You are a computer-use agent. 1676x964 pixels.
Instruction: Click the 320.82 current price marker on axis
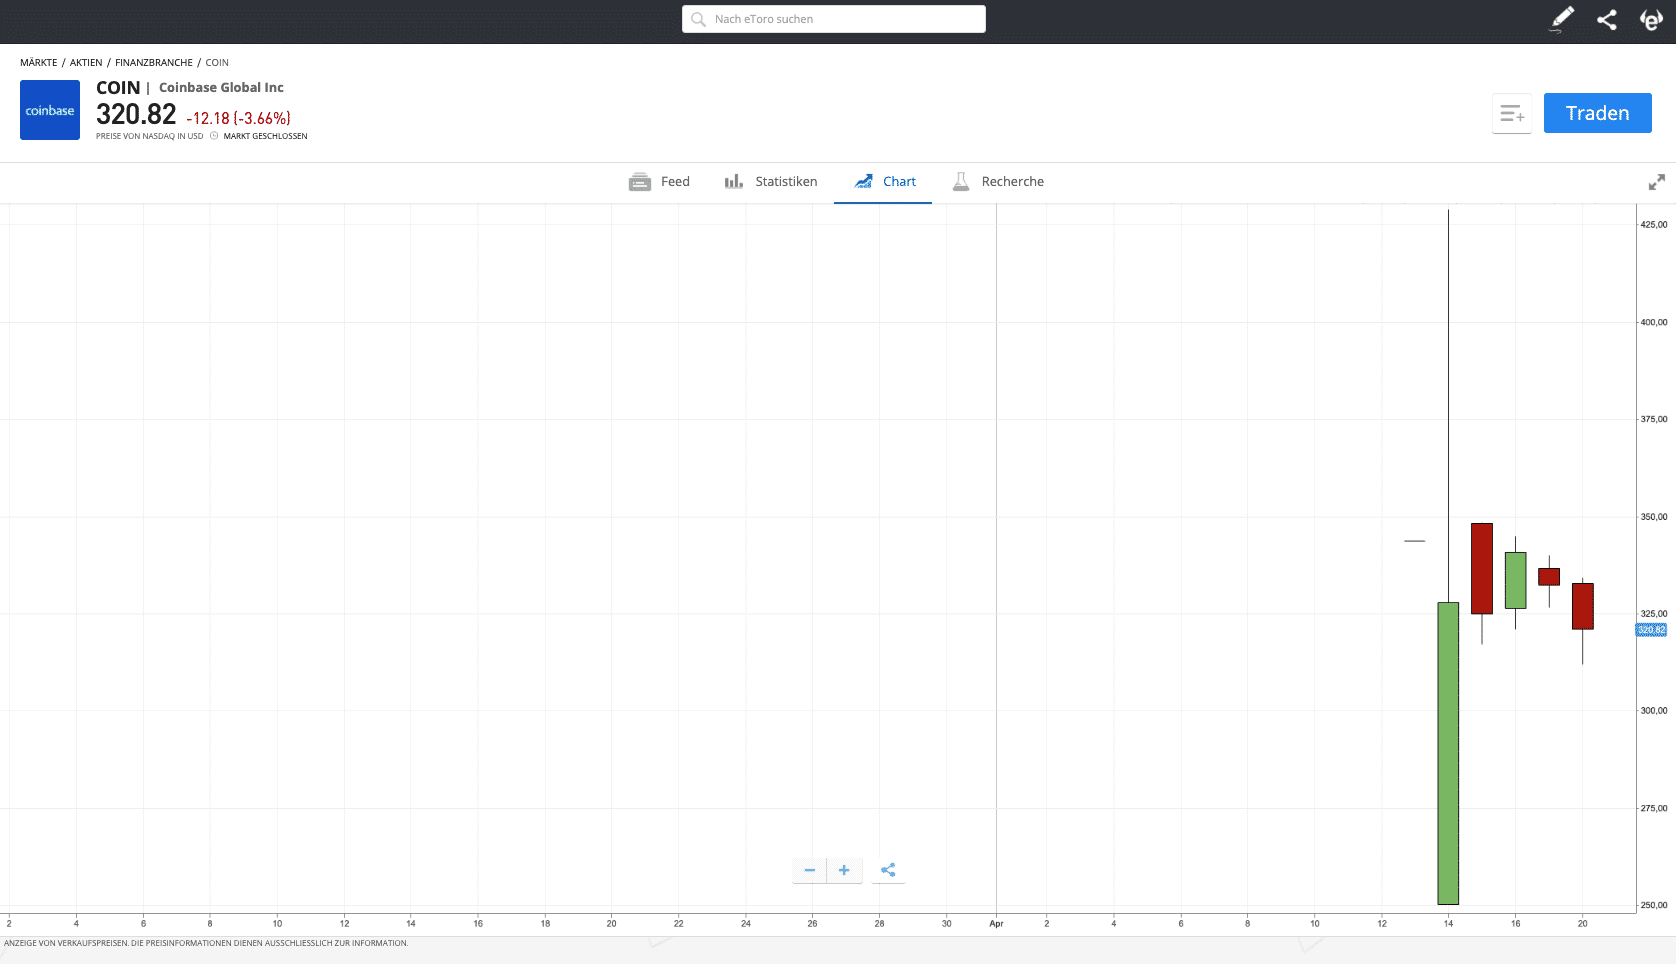coord(1651,630)
